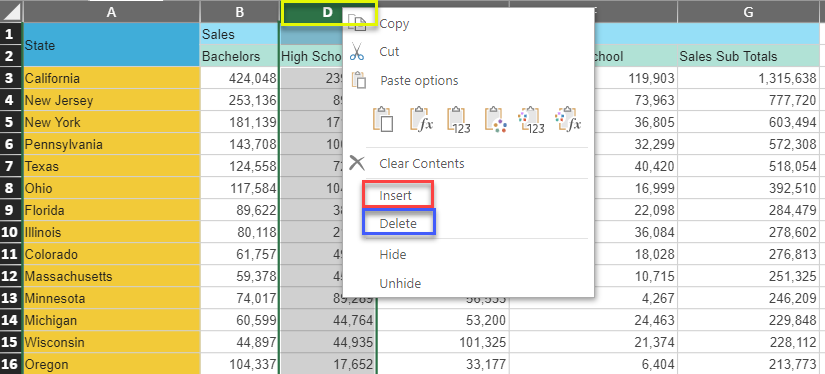Click the Copy icon in context menu
This screenshot has width=825, height=374.
coord(357,23)
